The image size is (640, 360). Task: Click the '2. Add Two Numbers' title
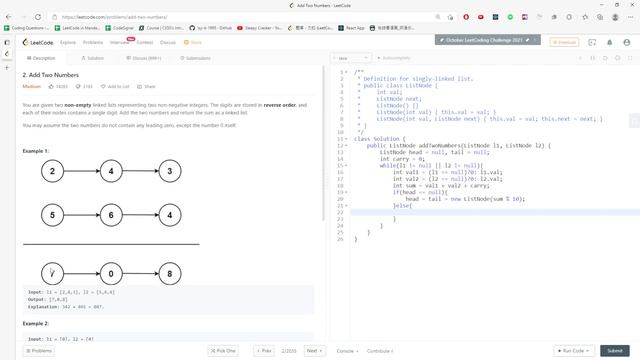pos(51,75)
